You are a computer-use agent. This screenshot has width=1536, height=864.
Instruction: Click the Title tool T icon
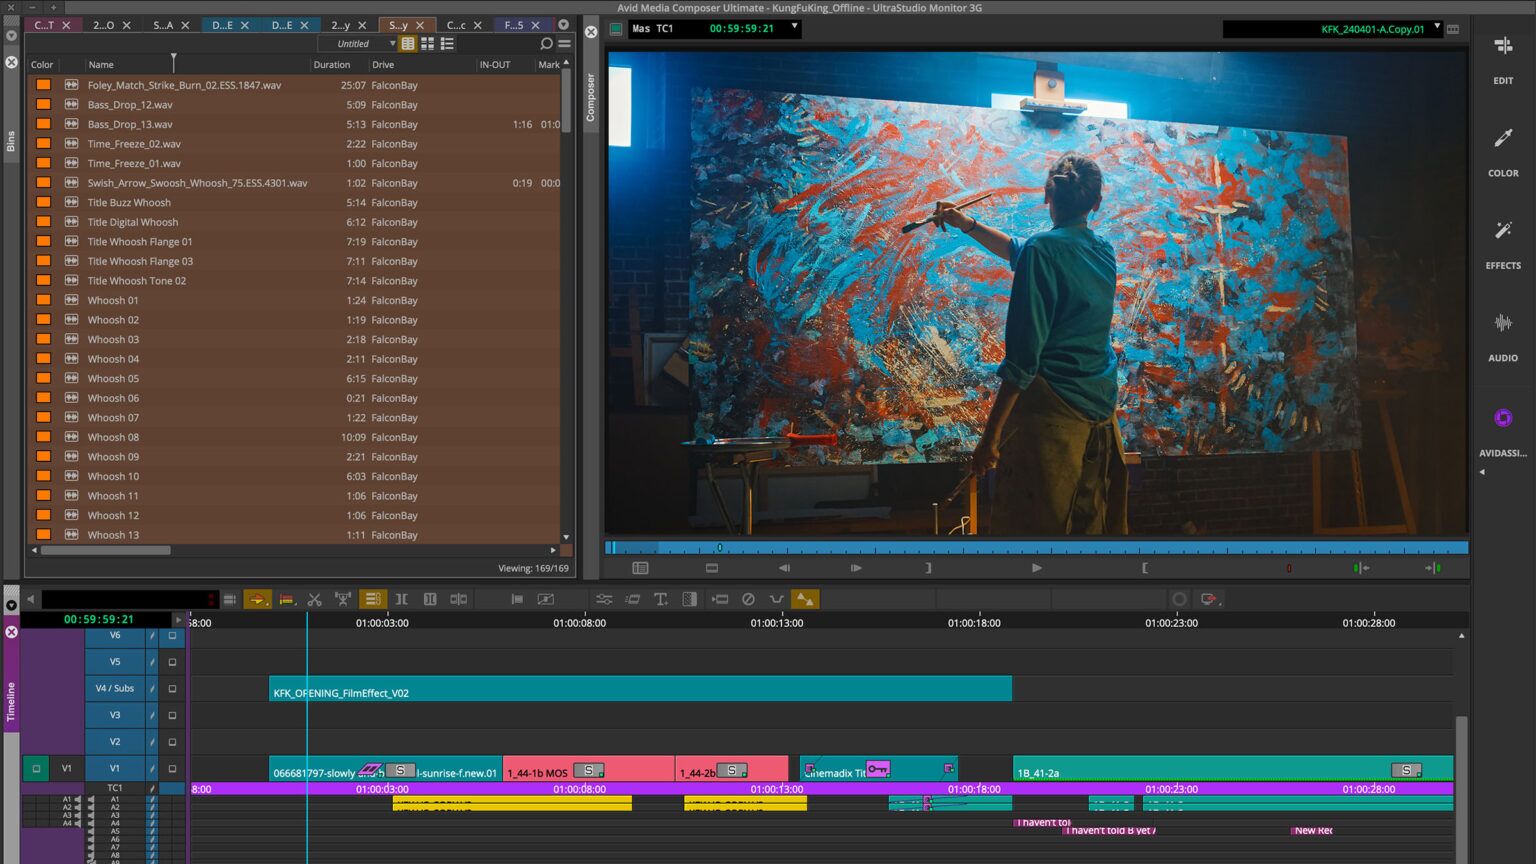[x=661, y=599]
